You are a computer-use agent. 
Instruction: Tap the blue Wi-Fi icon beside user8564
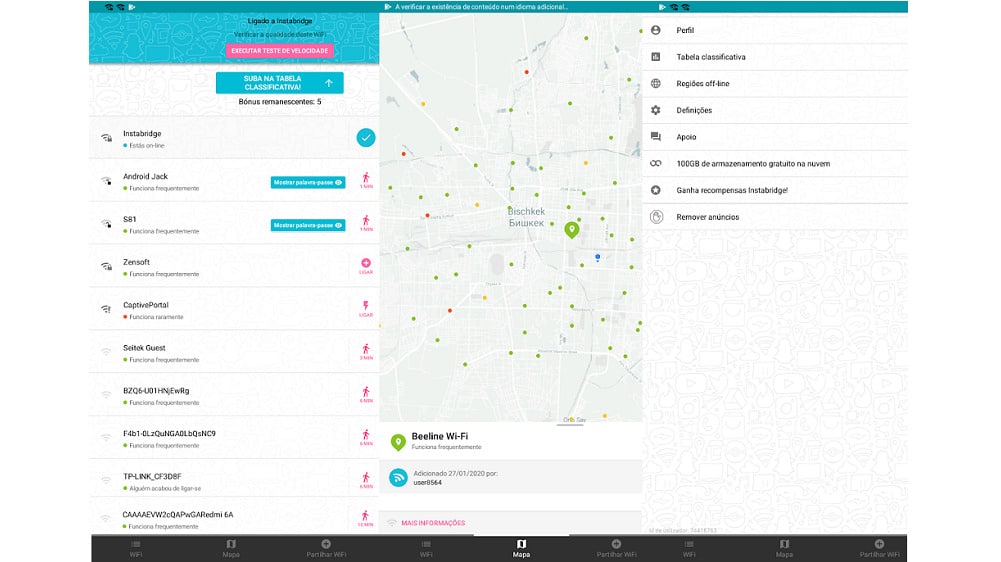click(x=398, y=477)
